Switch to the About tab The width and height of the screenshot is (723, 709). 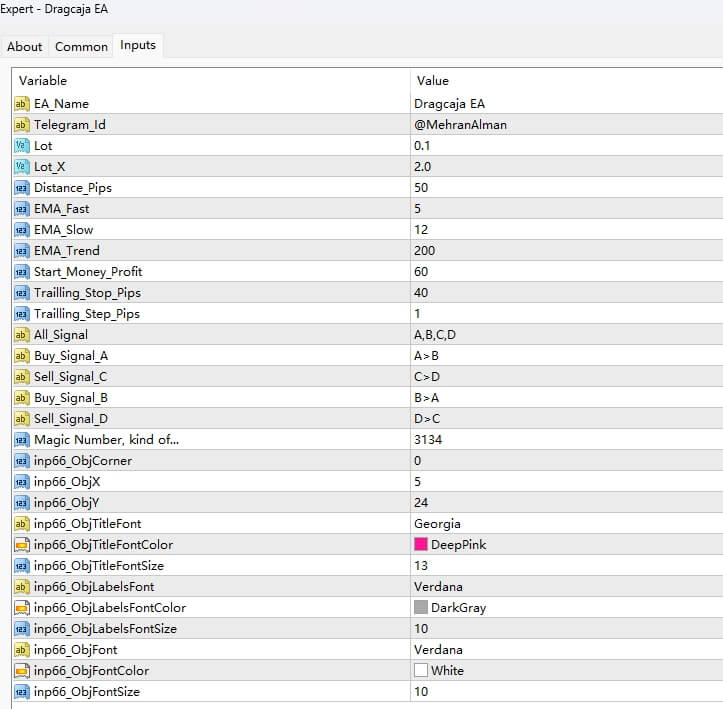pos(25,47)
